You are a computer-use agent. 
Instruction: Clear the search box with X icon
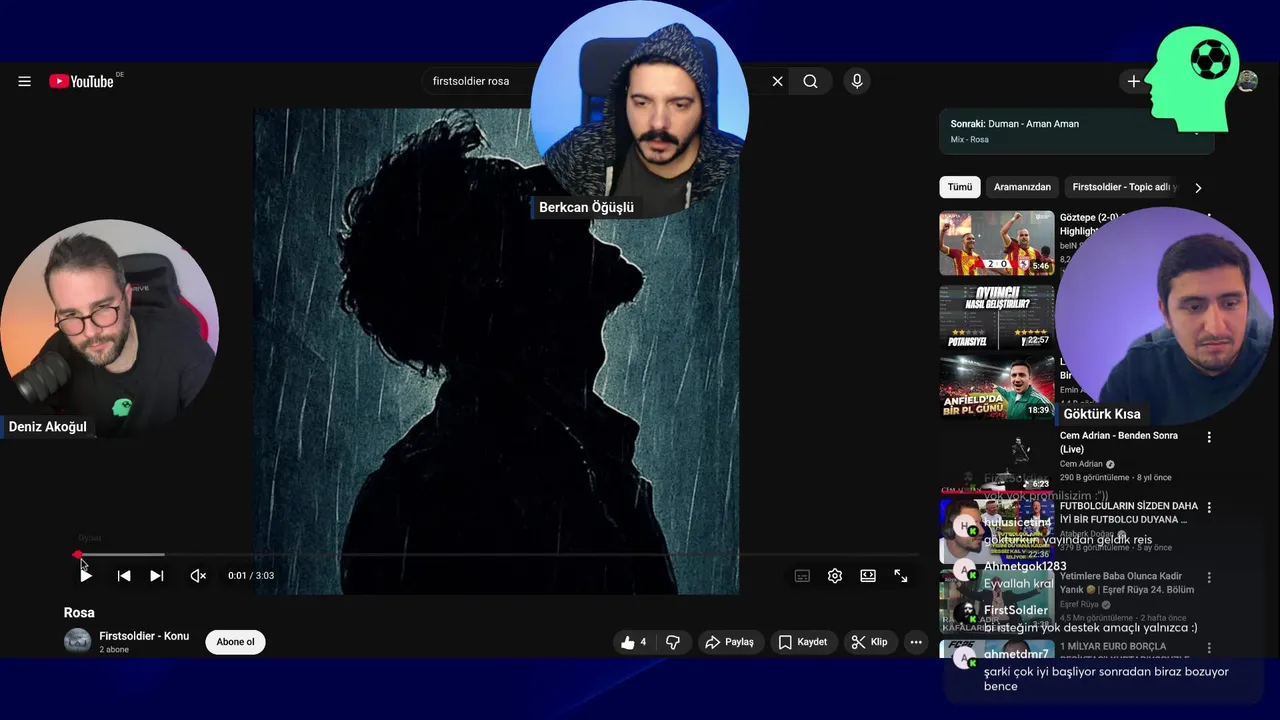click(777, 81)
